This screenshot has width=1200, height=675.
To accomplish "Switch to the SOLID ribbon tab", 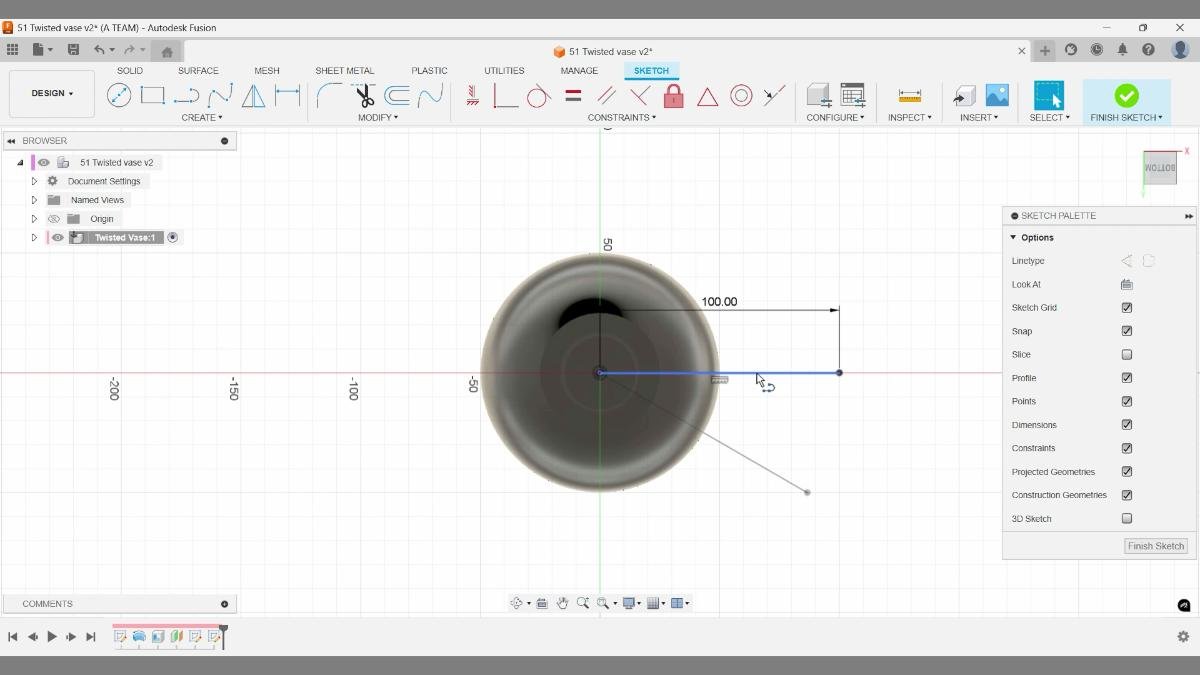I will pos(129,70).
